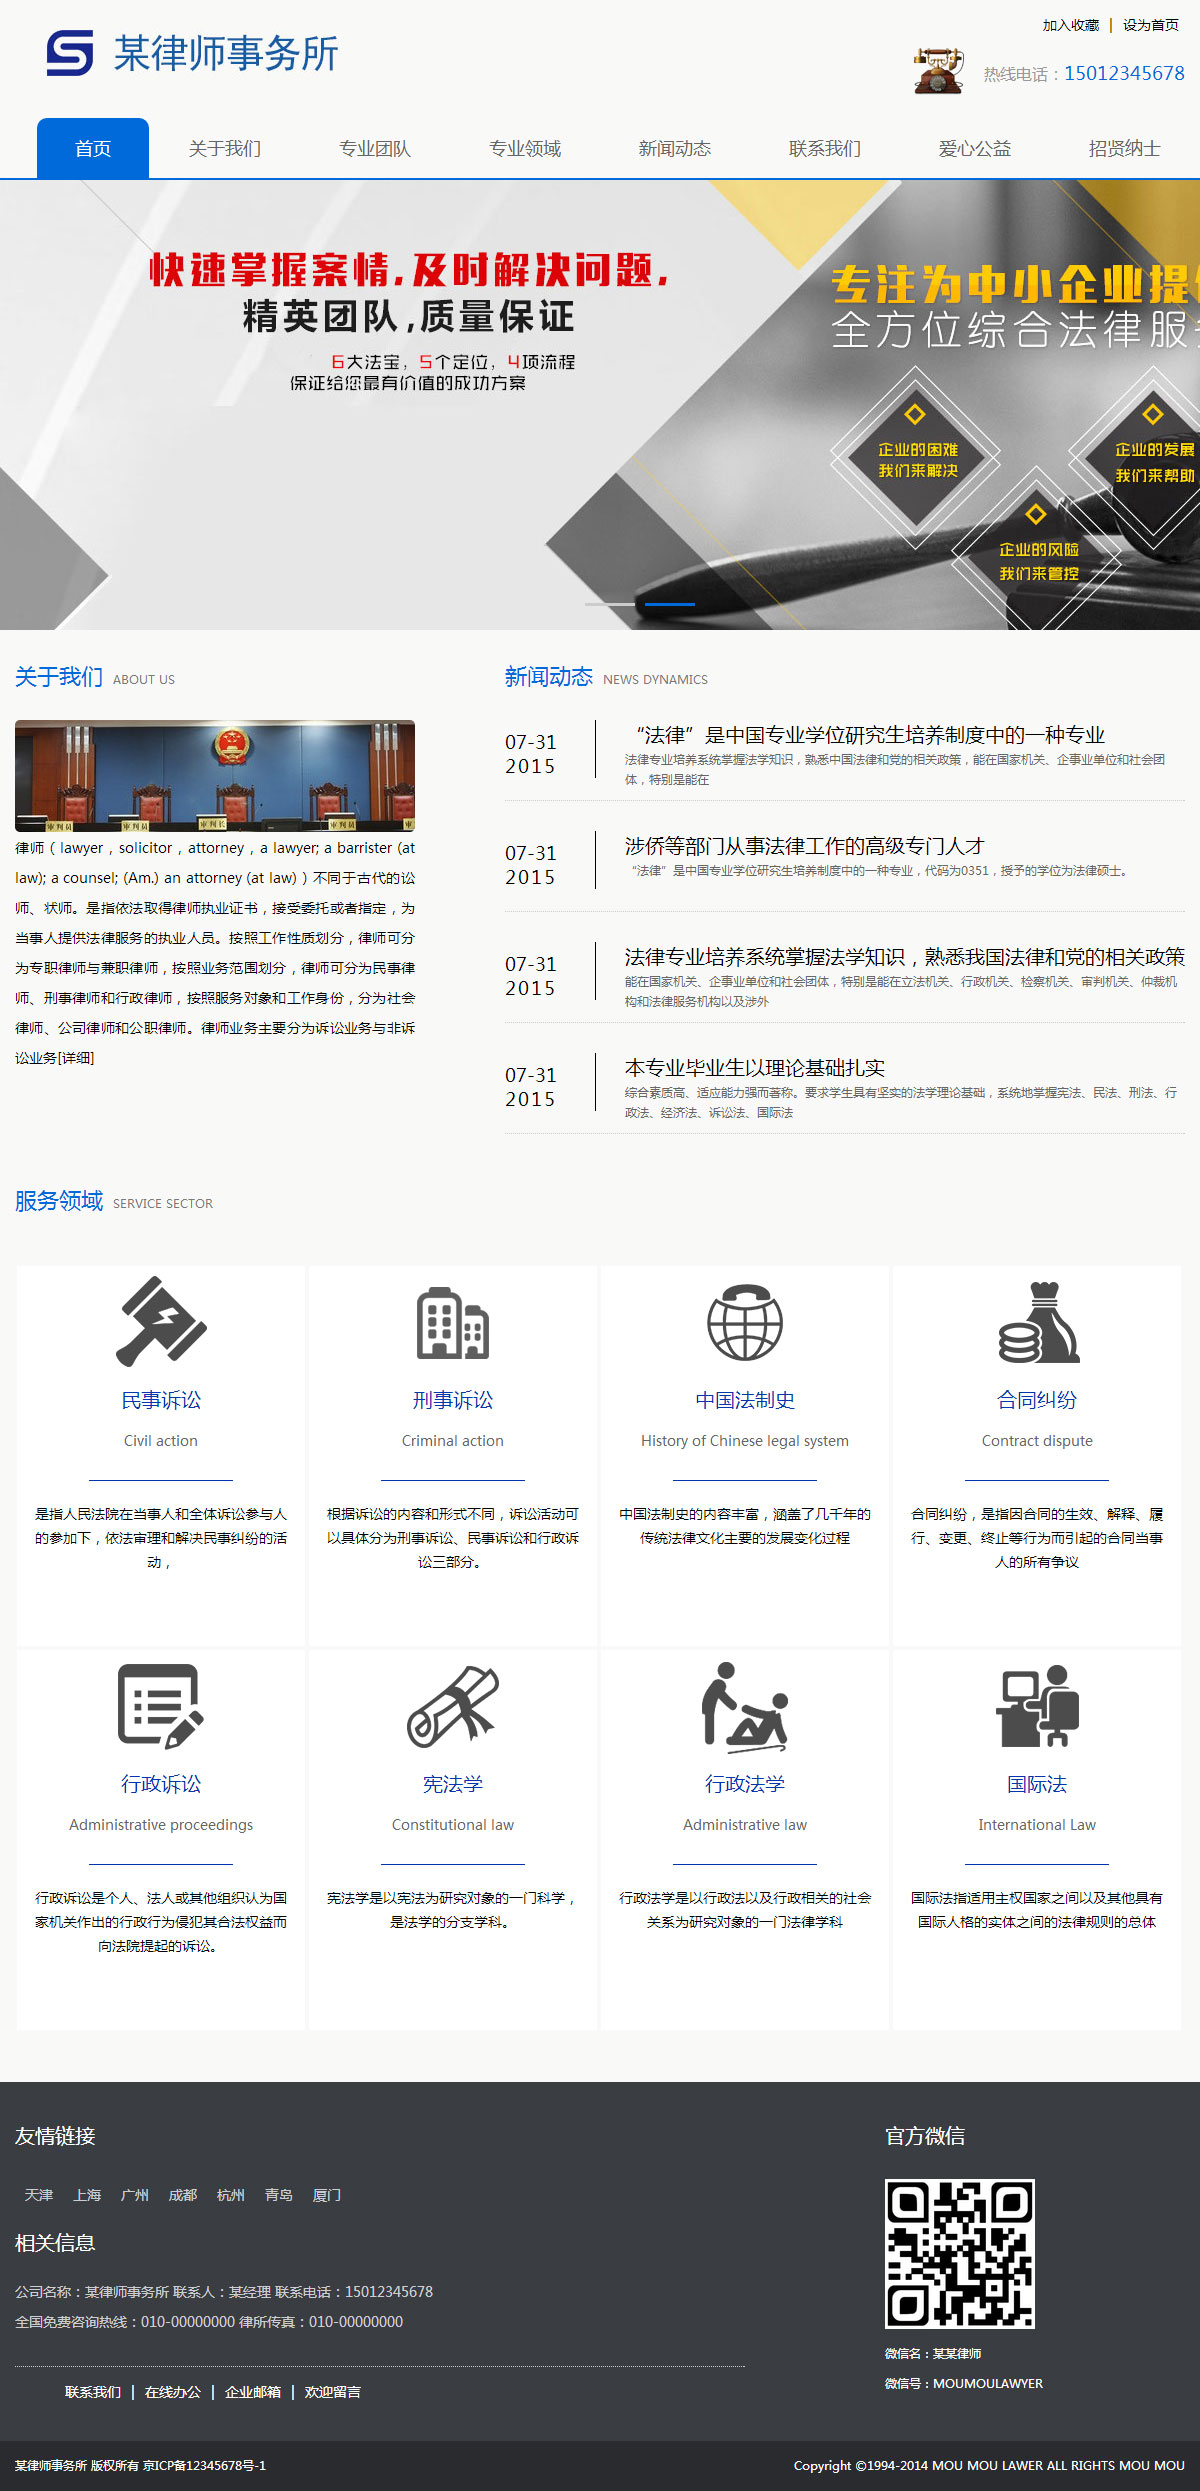This screenshot has height=2491, width=1200.
Task: Open the document-pencil icon for Administrative proceedings
Action: [x=160, y=1705]
